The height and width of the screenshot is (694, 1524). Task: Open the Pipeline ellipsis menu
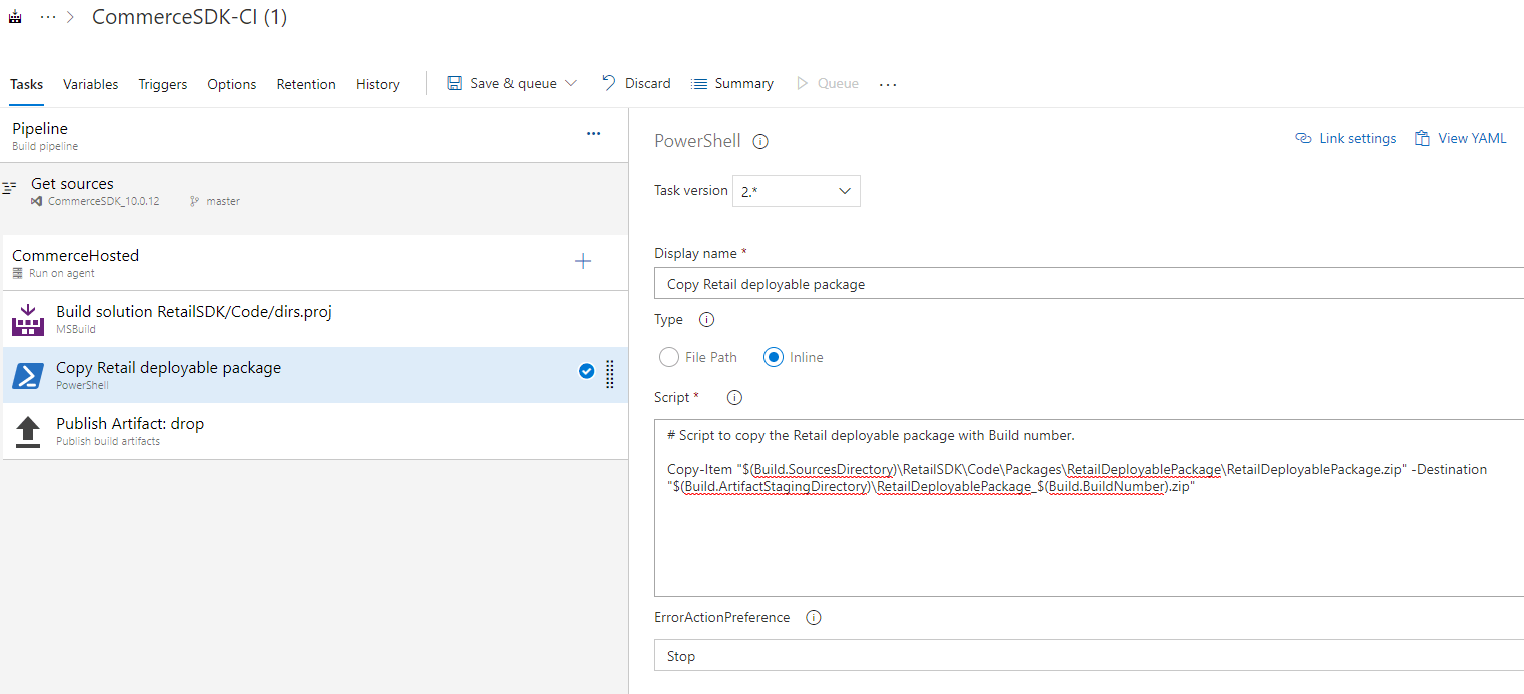click(x=594, y=133)
